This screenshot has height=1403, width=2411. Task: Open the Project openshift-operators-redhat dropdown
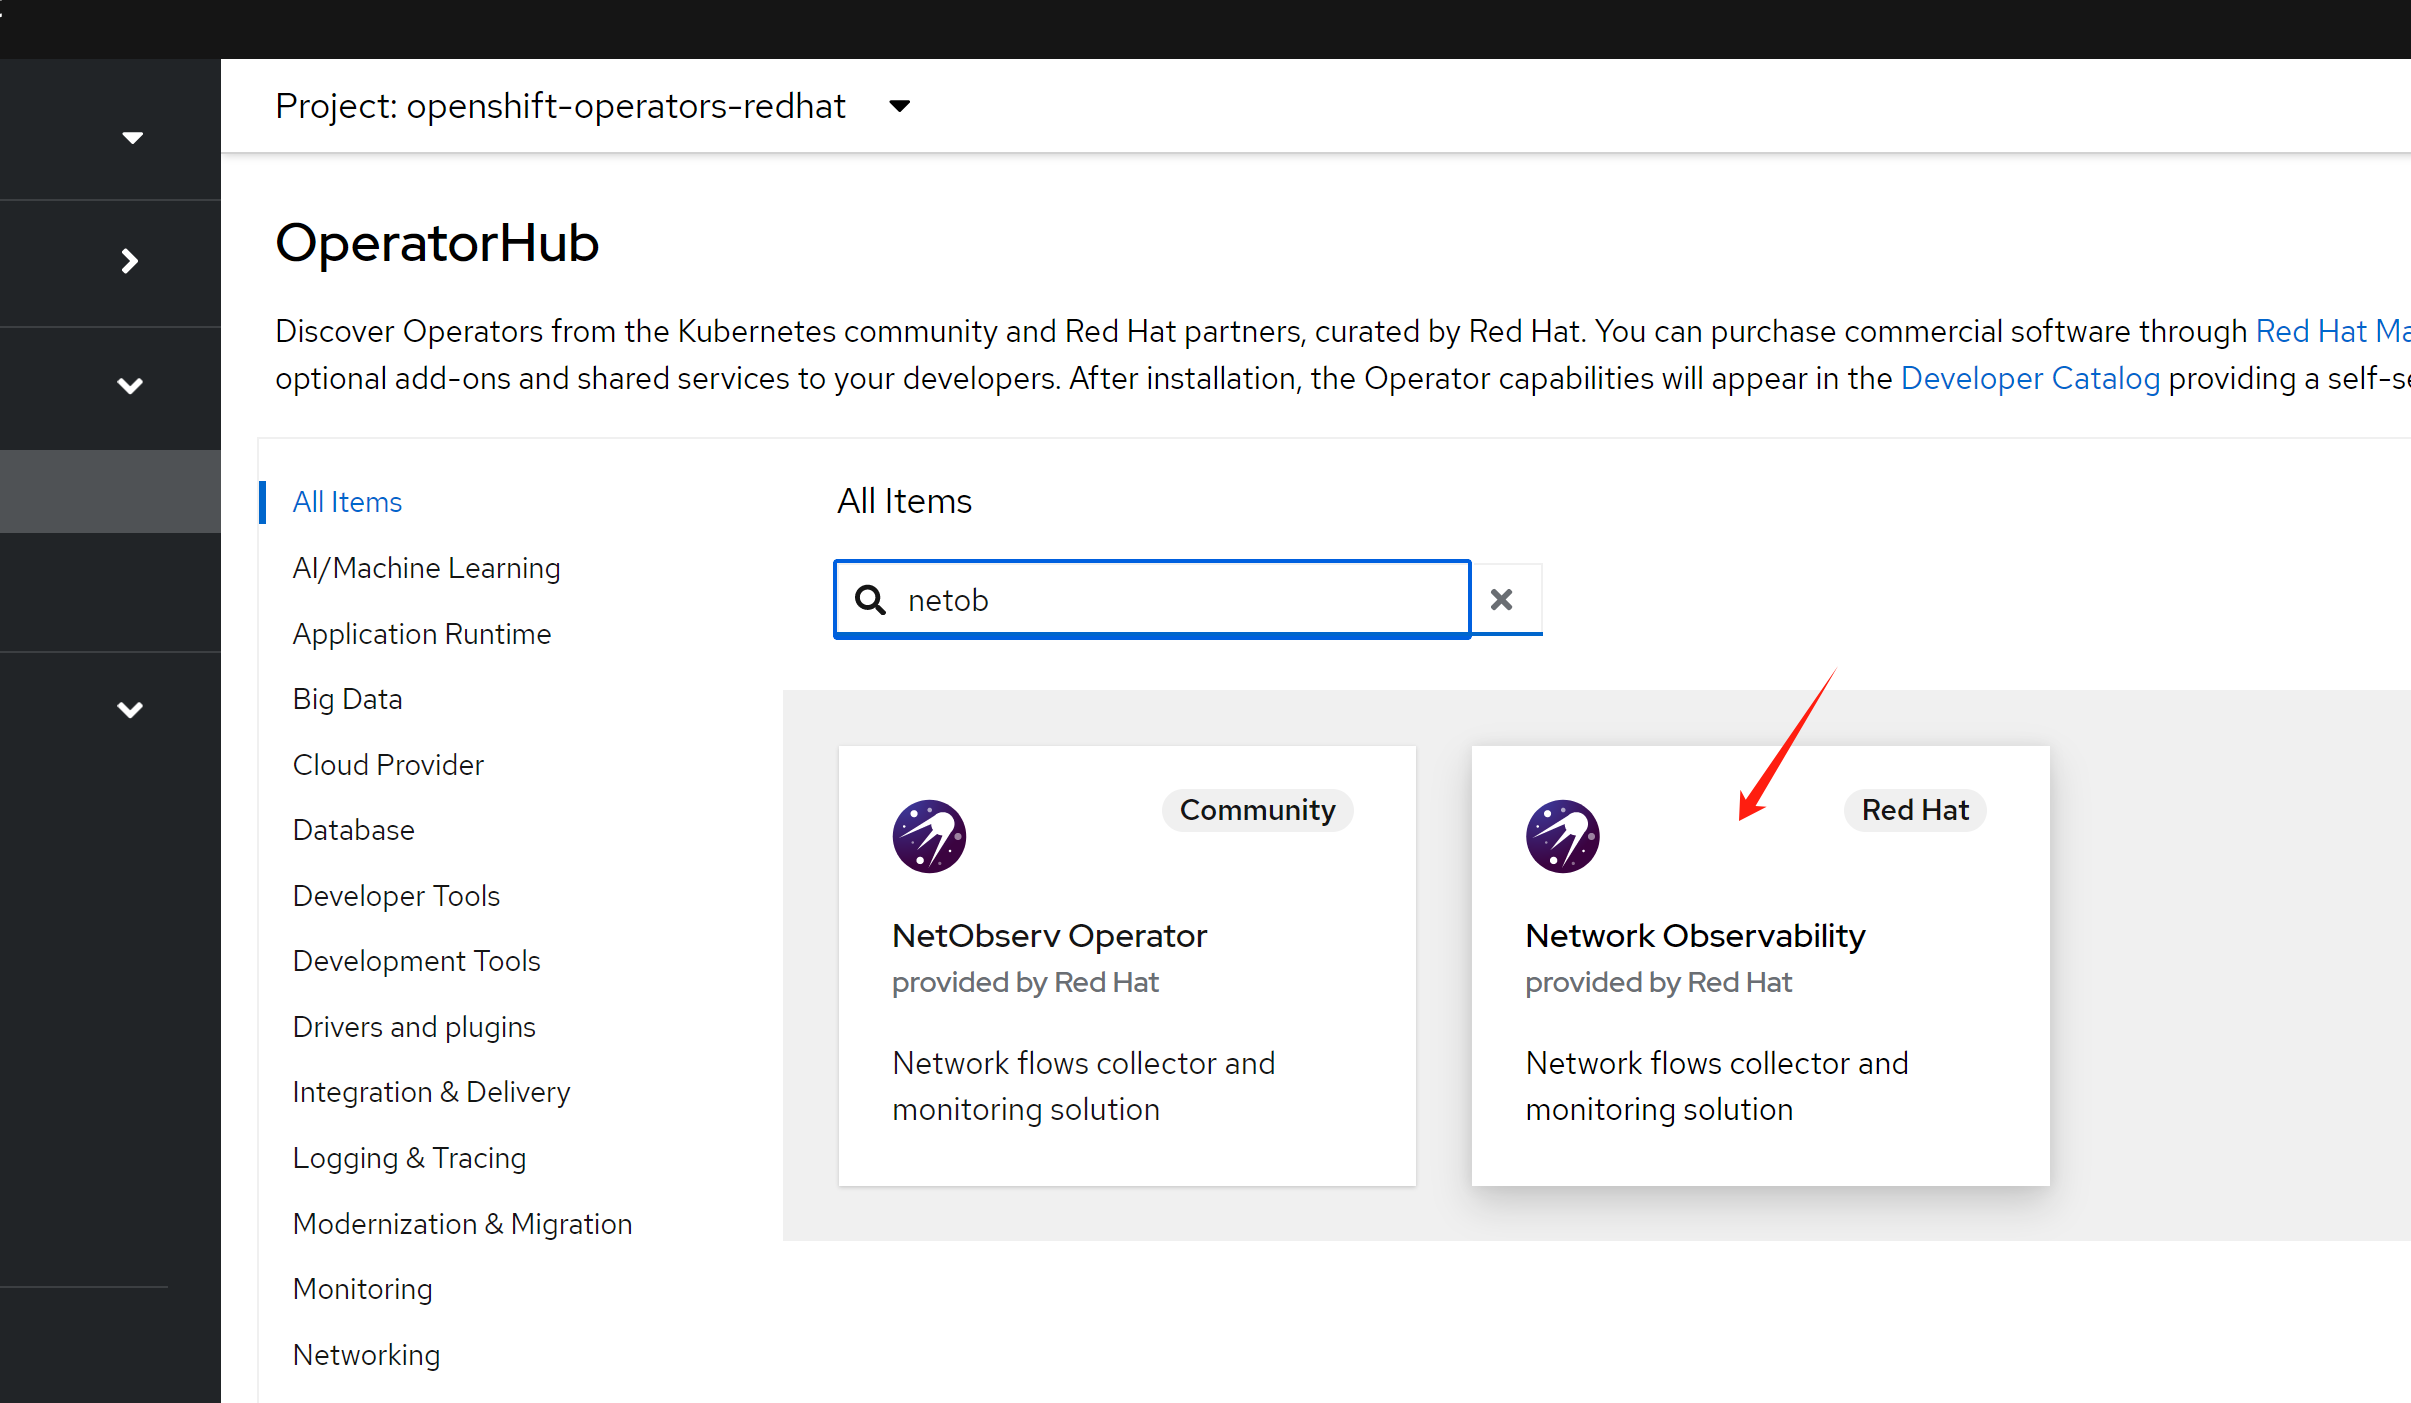point(899,106)
